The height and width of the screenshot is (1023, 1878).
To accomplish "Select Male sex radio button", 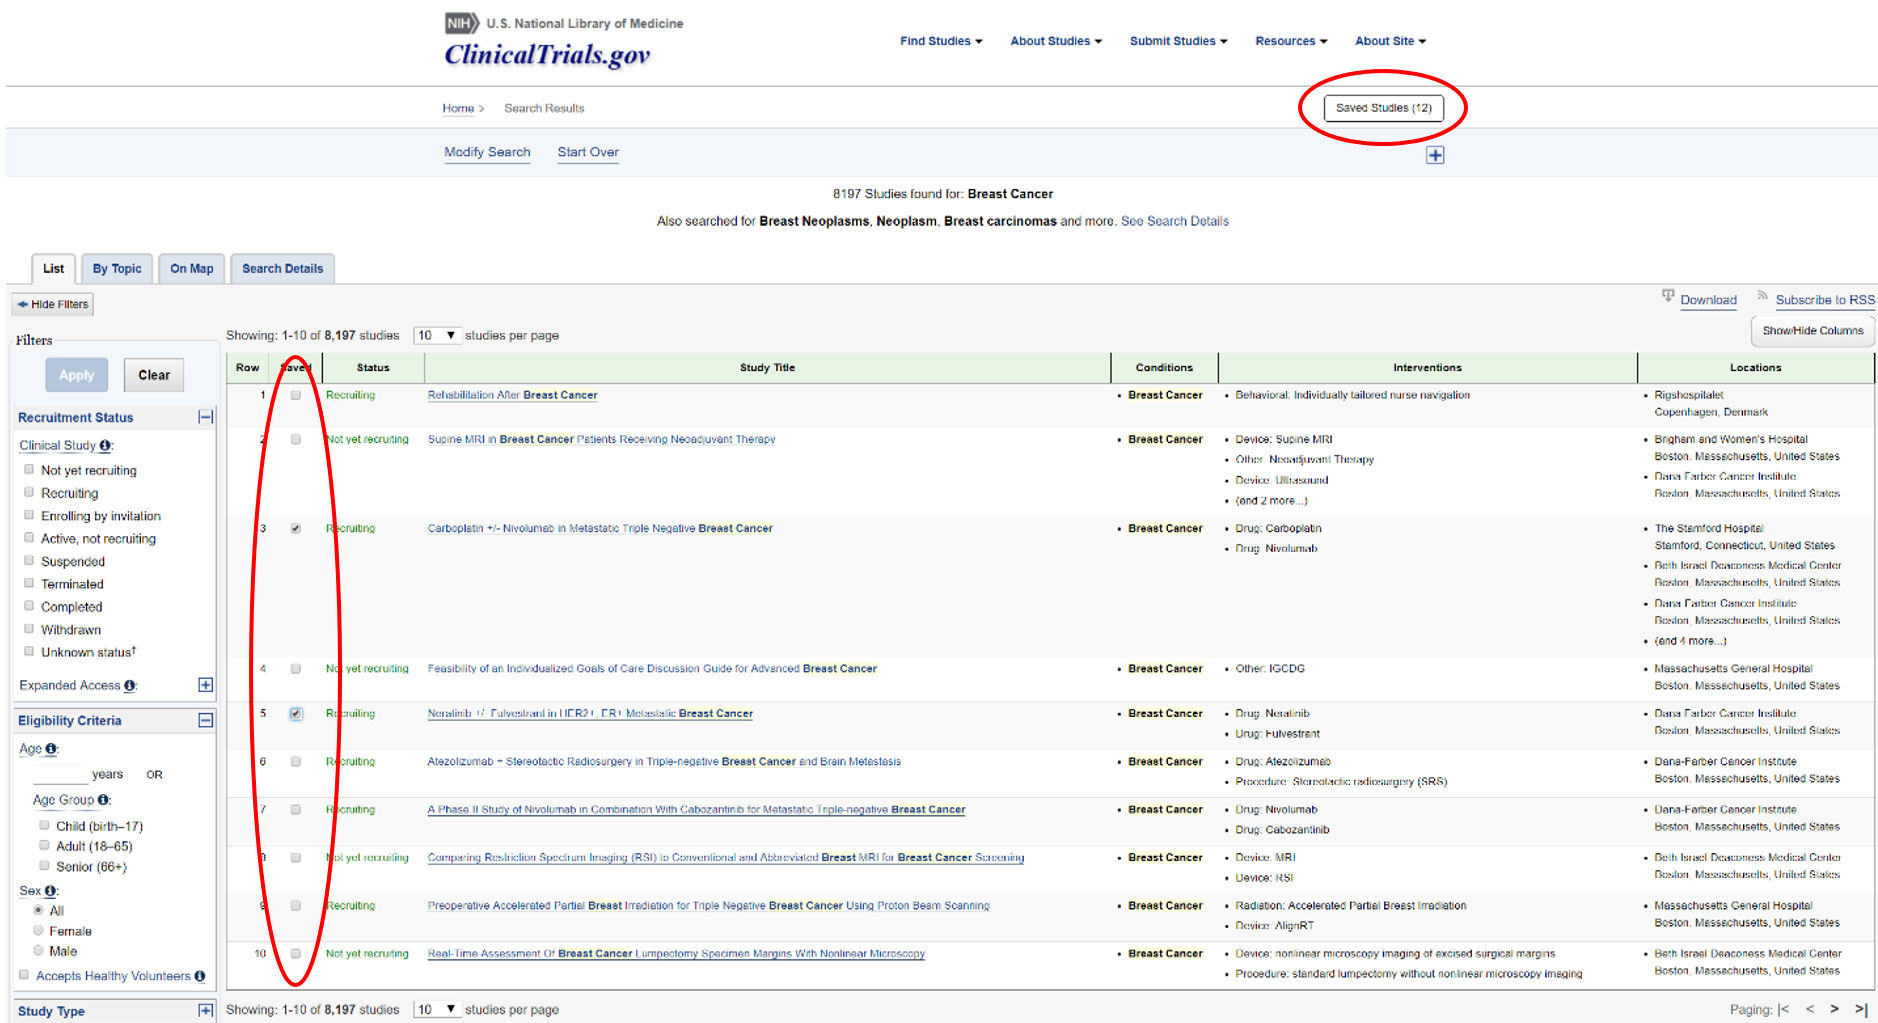I will tap(38, 950).
